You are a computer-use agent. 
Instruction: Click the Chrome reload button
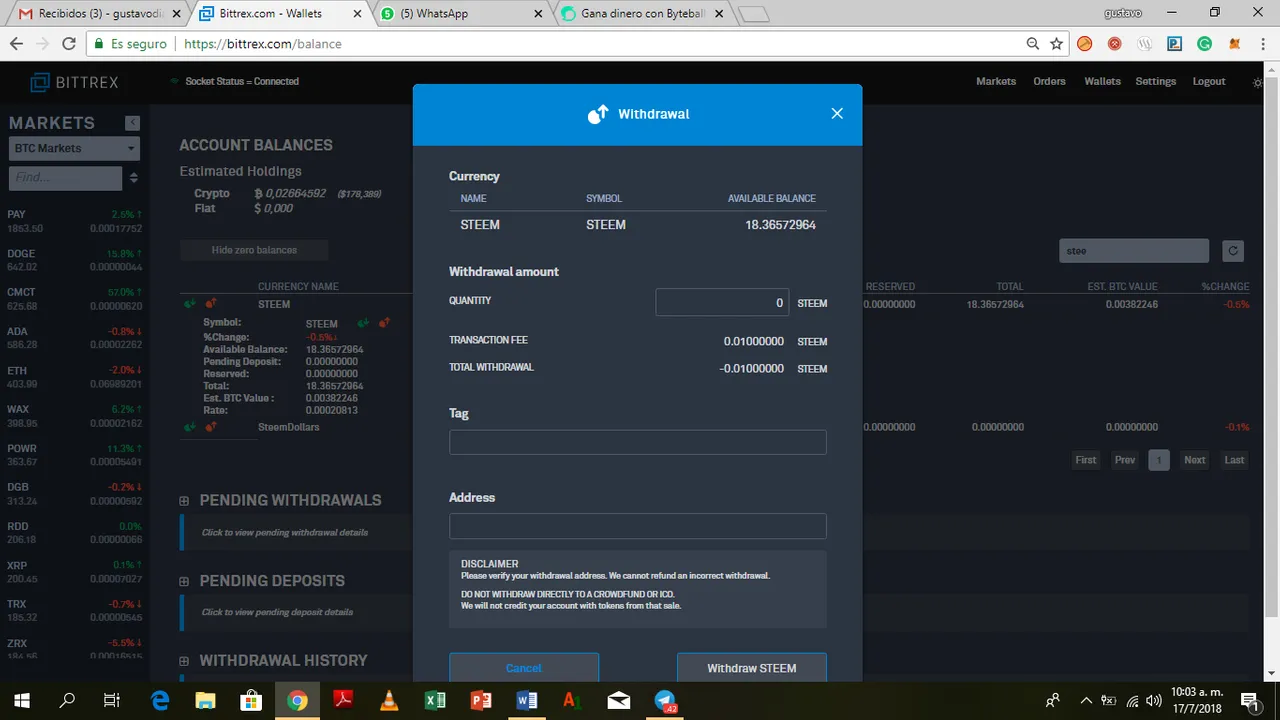point(69,44)
